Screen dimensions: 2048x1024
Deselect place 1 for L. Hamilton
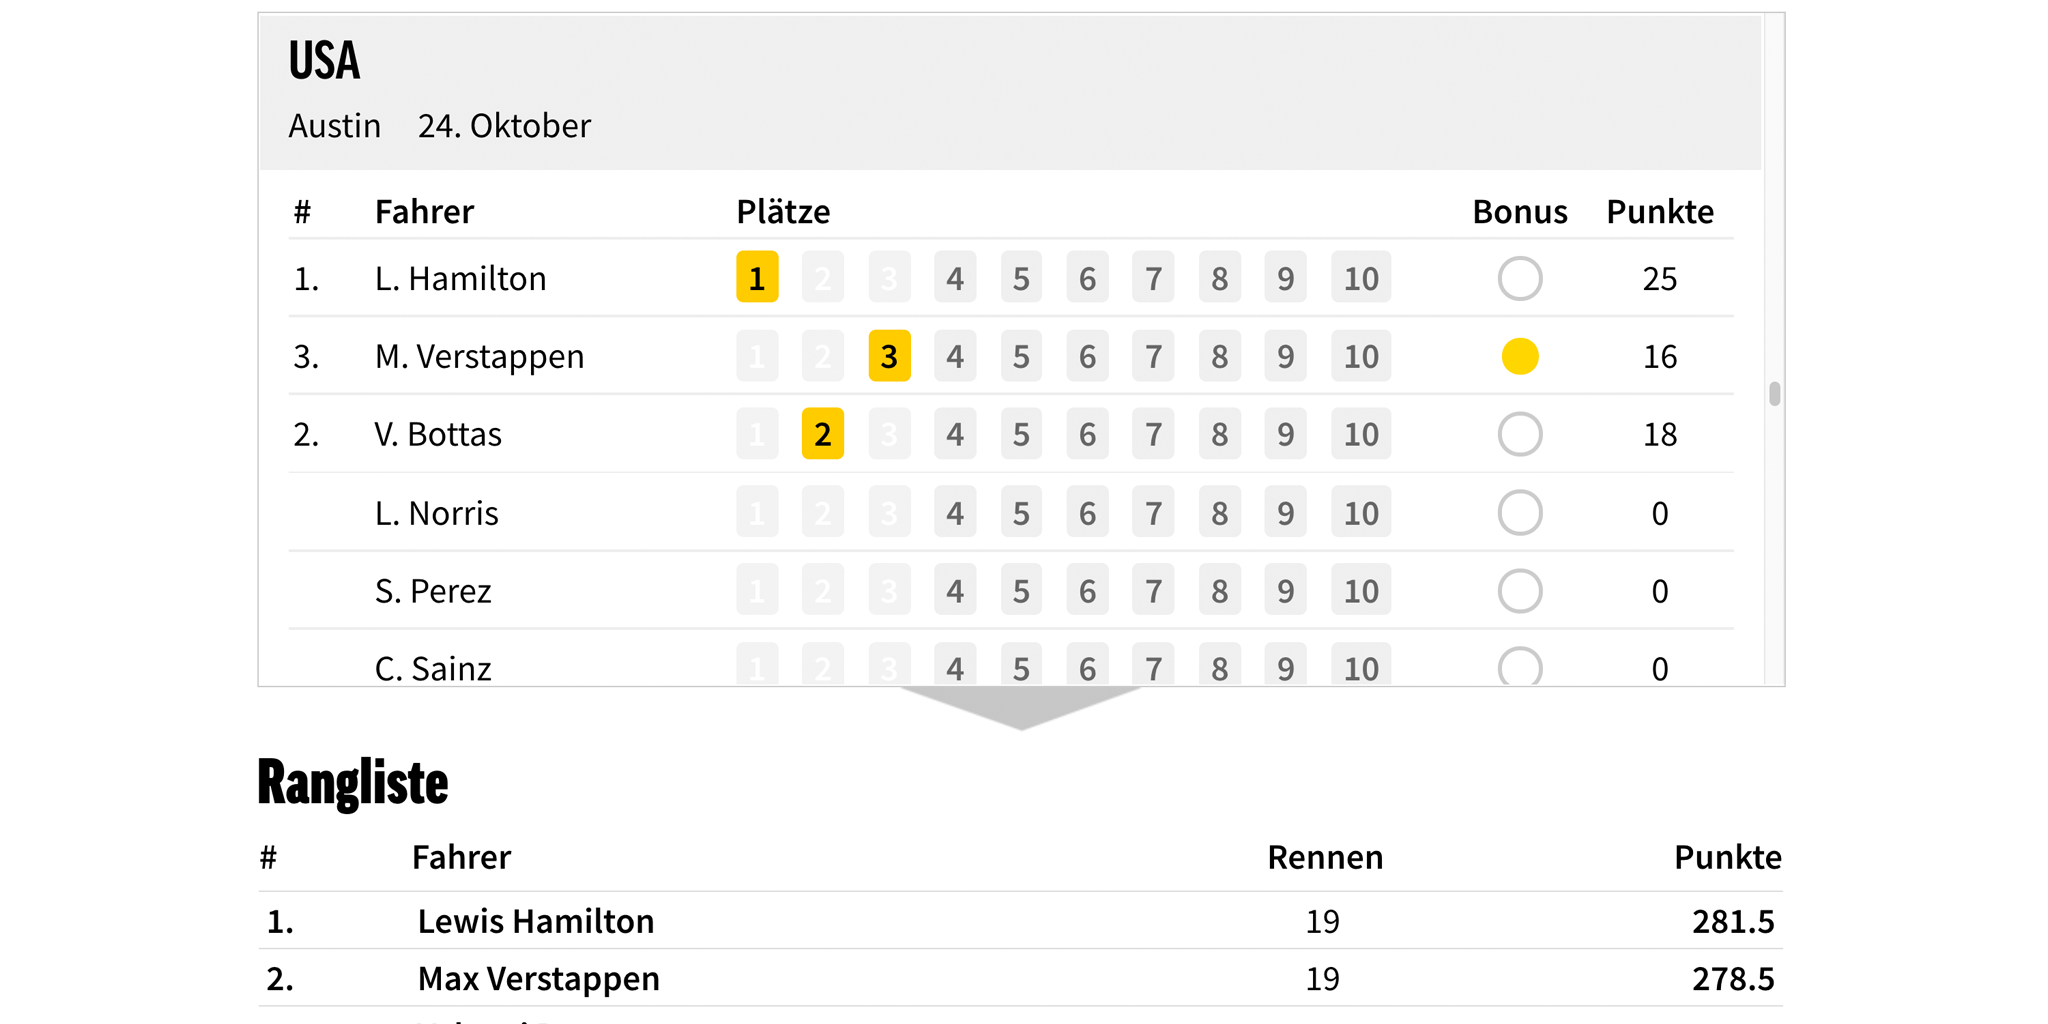click(757, 278)
